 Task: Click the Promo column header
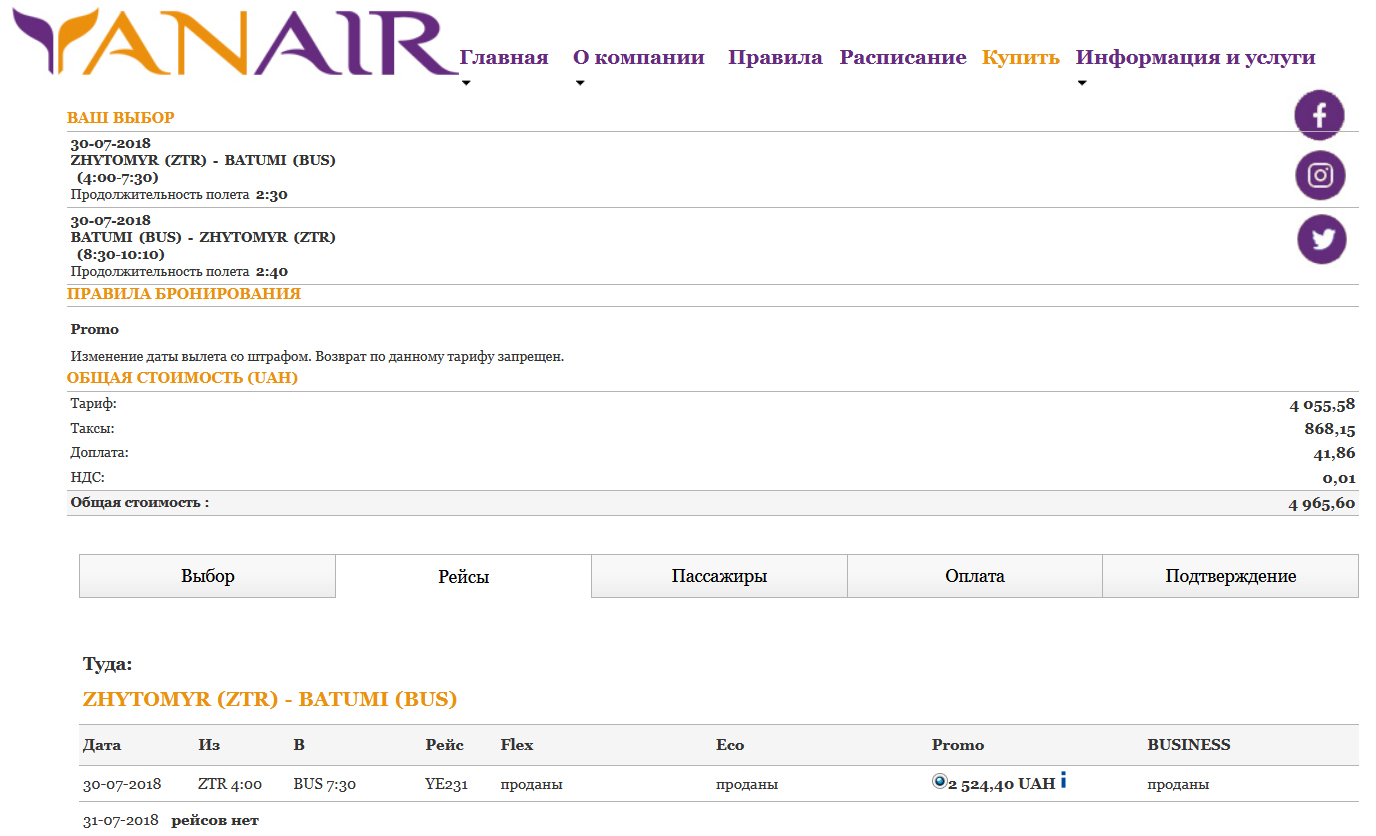click(957, 745)
